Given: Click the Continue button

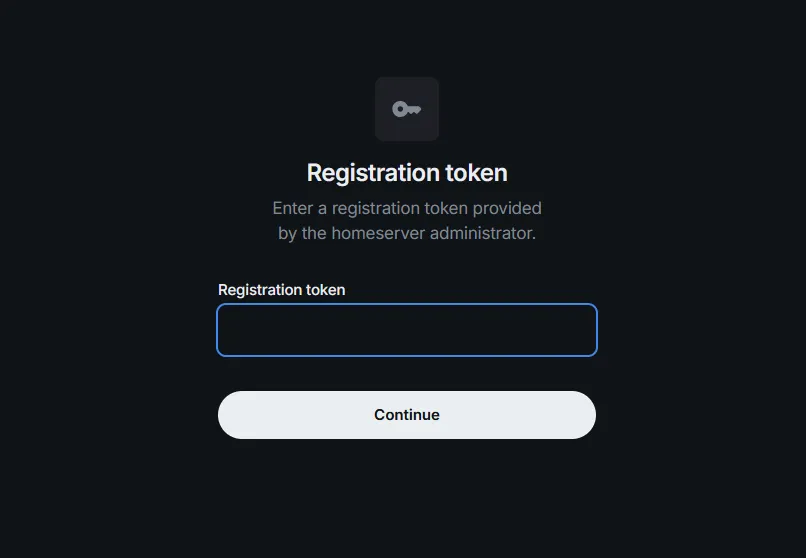Looking at the screenshot, I should click(407, 415).
